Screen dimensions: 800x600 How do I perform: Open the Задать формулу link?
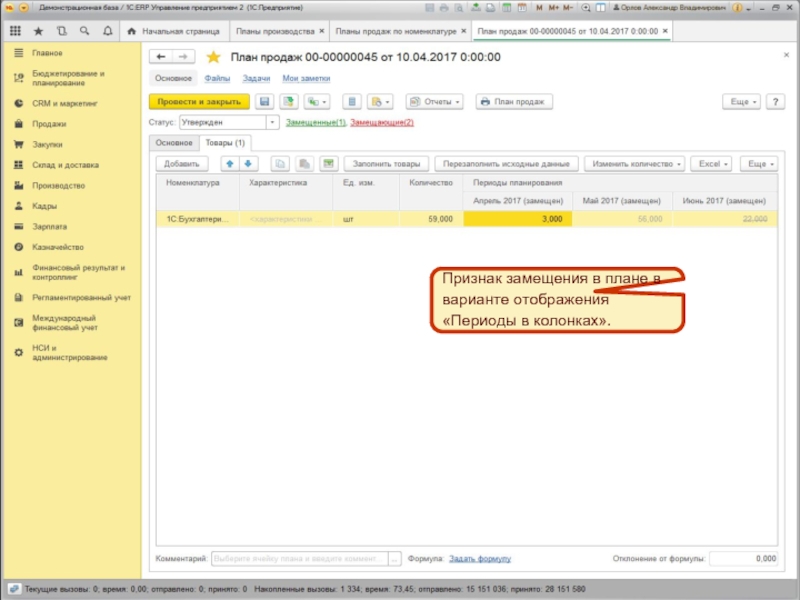(x=480, y=559)
